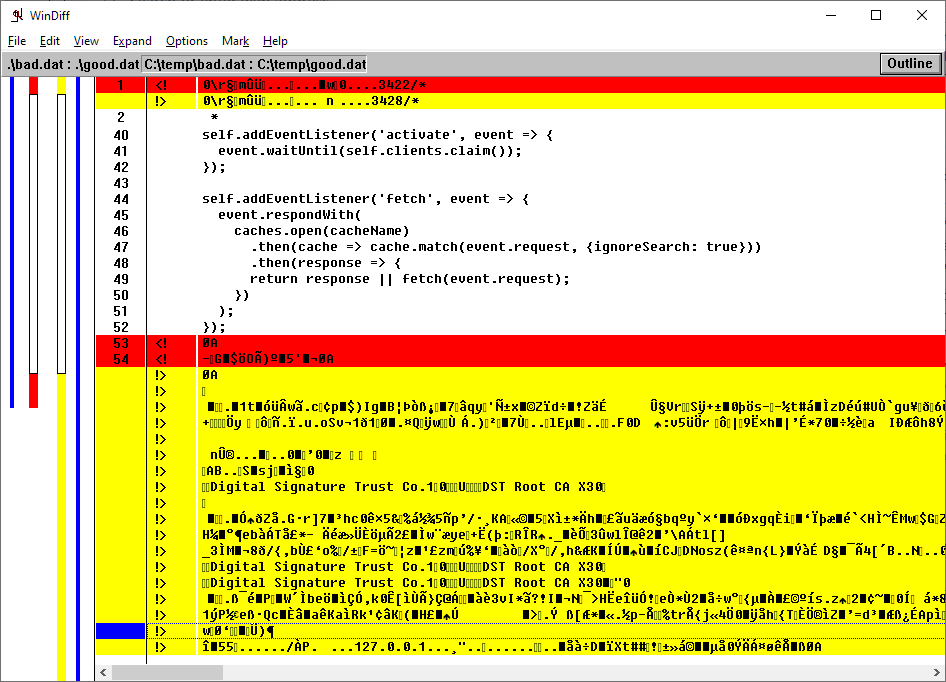
Task: Maximize the WinDiff window
Action: pos(876,15)
